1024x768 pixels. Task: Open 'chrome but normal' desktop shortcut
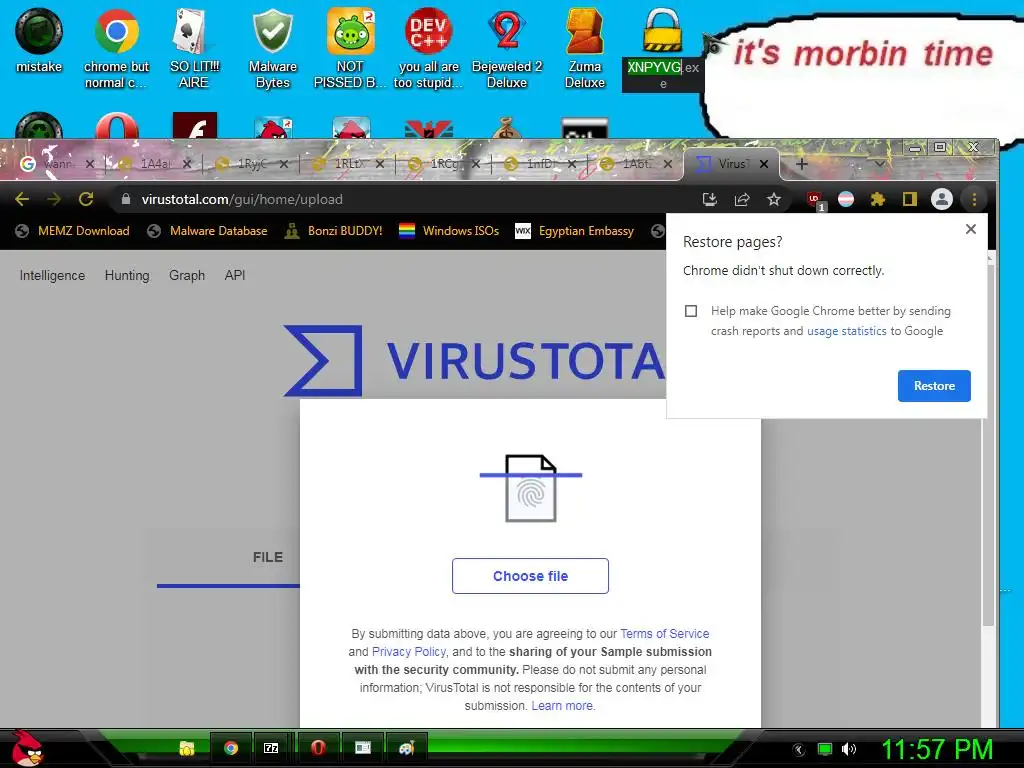pyautogui.click(x=116, y=48)
